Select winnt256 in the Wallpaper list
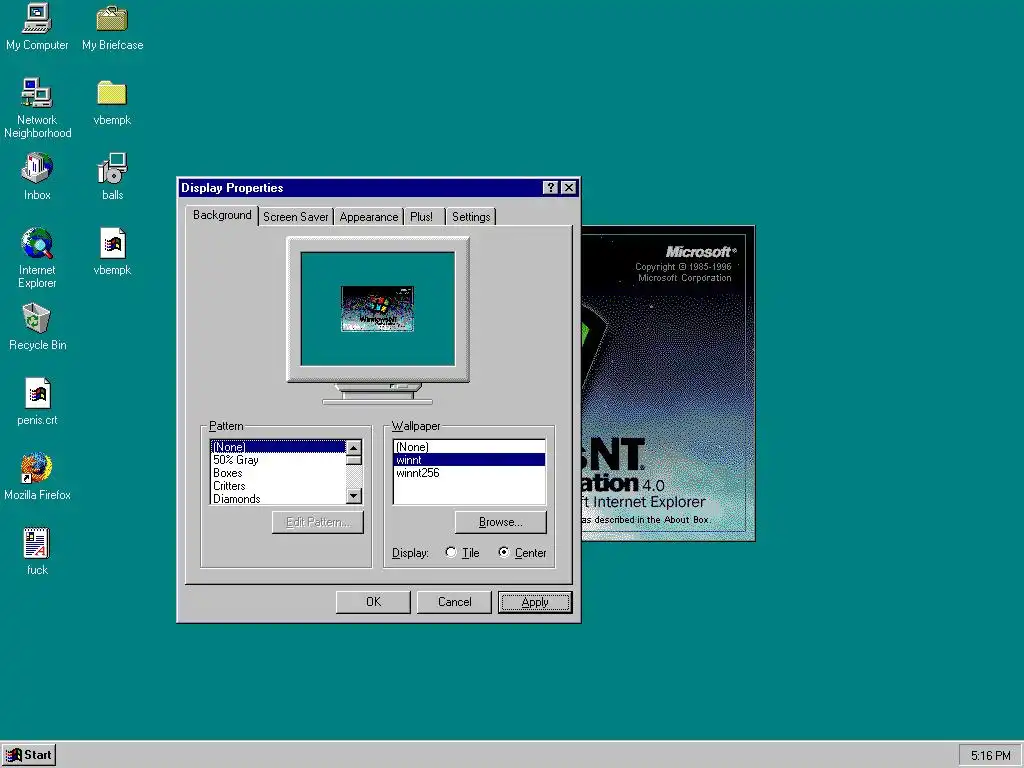The height and width of the screenshot is (768, 1024). pyautogui.click(x=469, y=473)
